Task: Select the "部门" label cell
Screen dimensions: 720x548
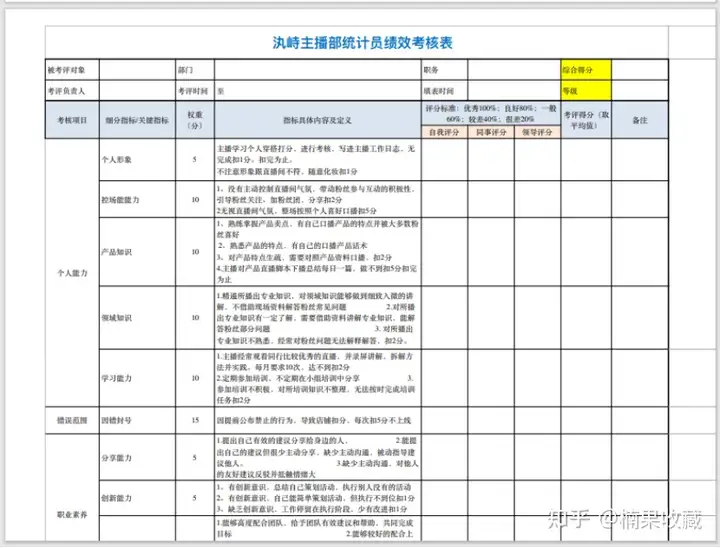Action: (x=195, y=70)
